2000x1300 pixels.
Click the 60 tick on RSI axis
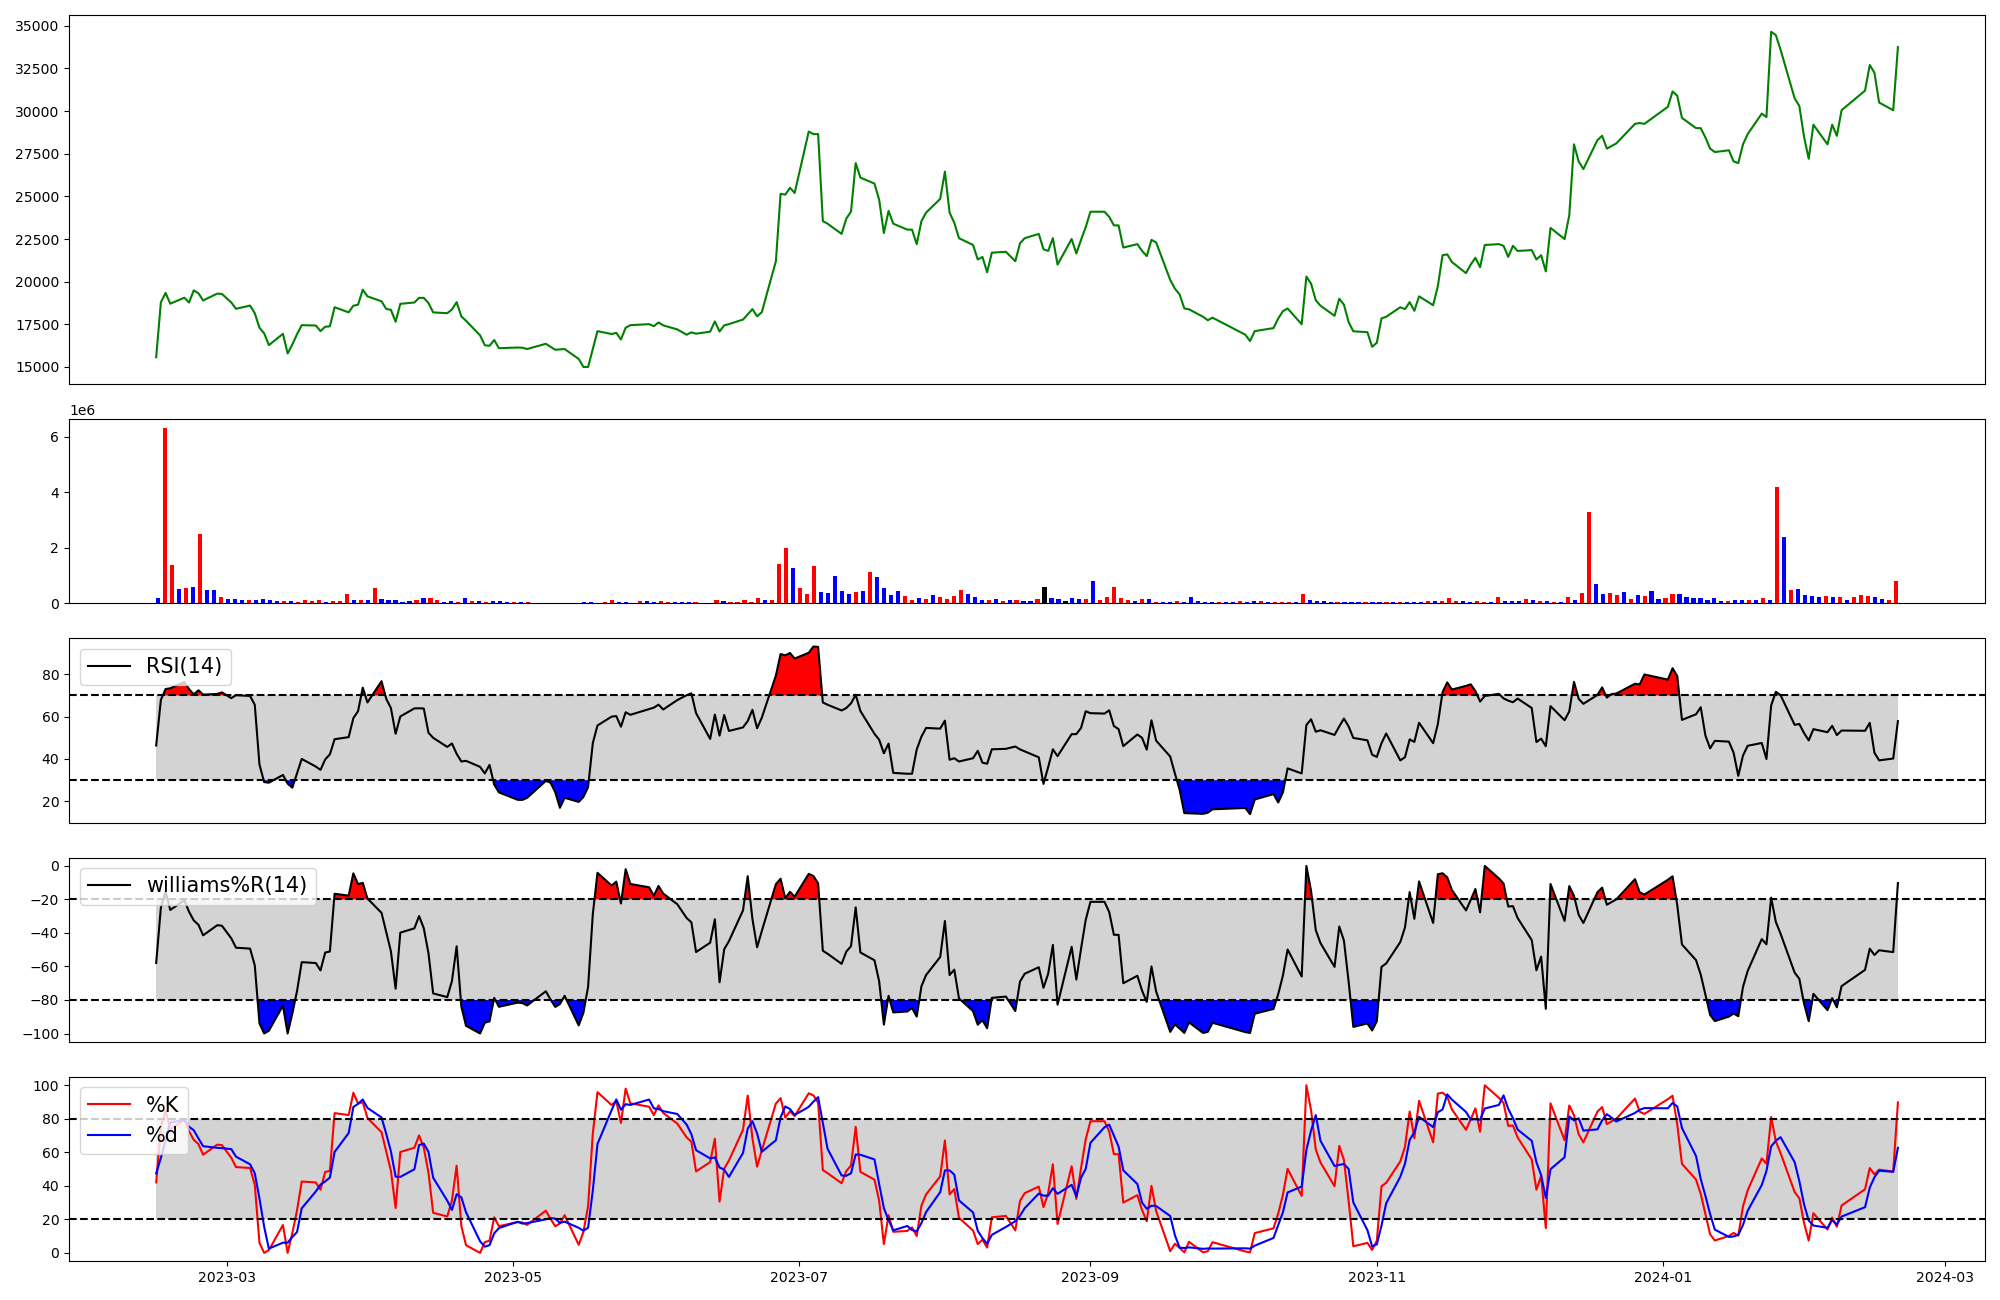(50, 717)
